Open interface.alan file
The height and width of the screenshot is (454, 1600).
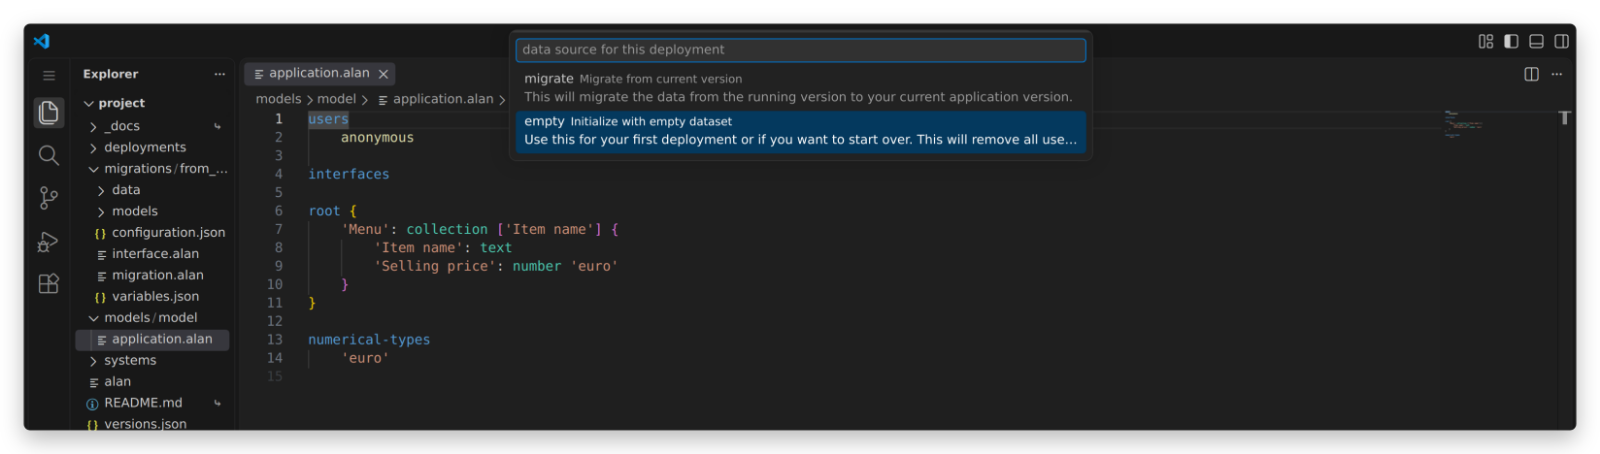pyautogui.click(x=152, y=254)
